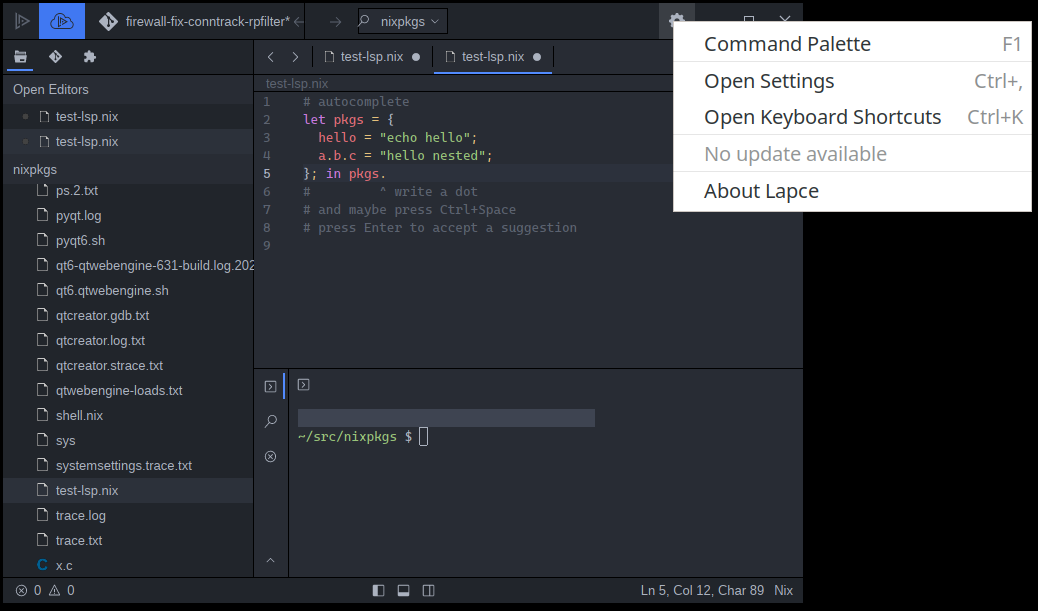Screen dimensions: 1038x611
Task: Click the Nix language mode in the status bar
Action: tap(783, 590)
